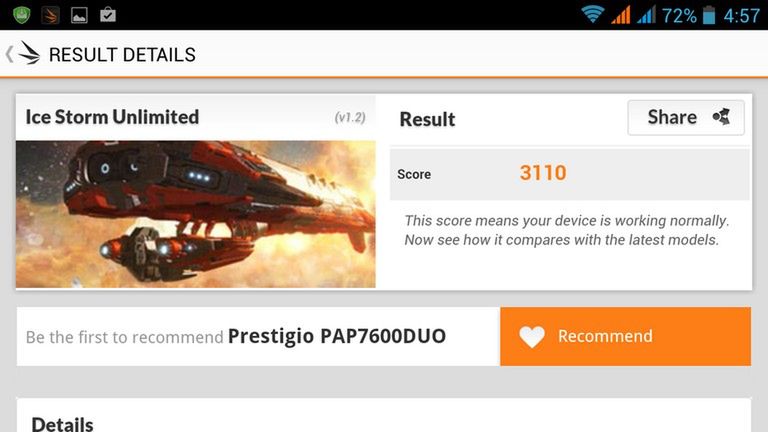The image size is (768, 432).
Task: Tap the battery icon in status bar
Action: pyautogui.click(x=709, y=15)
